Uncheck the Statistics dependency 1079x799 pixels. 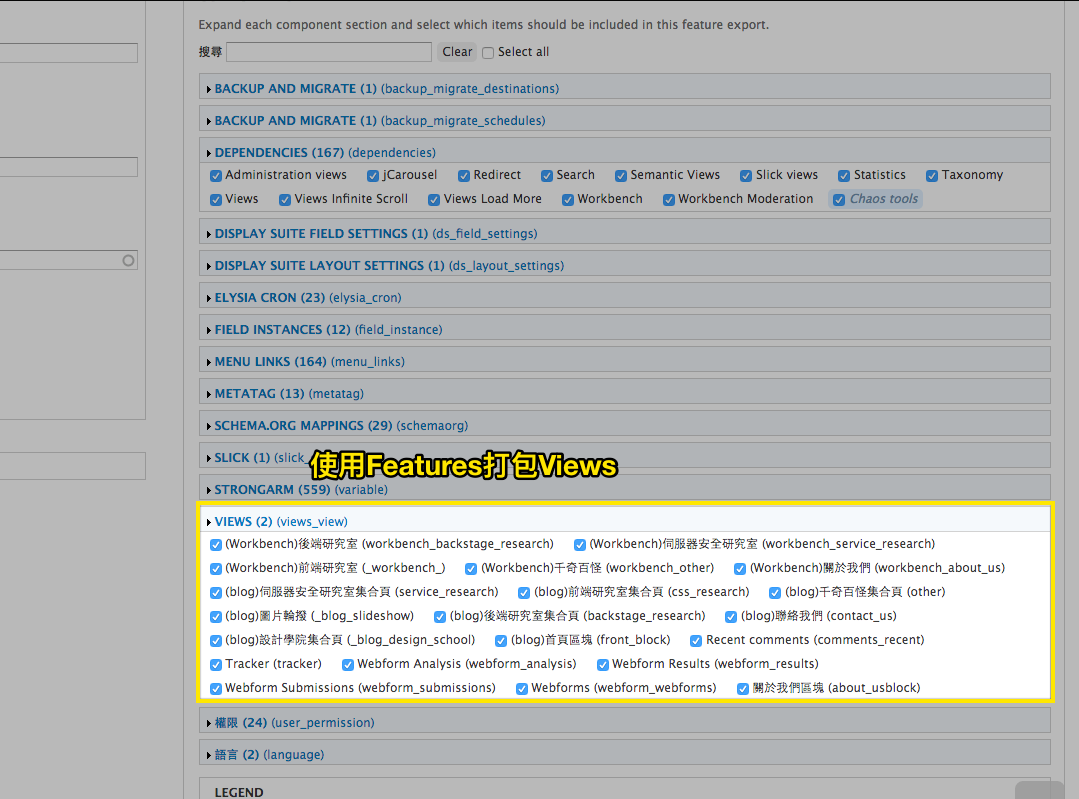[x=844, y=176]
